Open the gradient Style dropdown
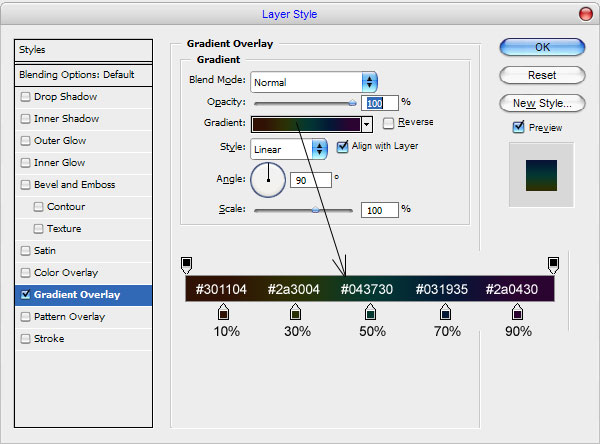The image size is (600, 444). 289,149
